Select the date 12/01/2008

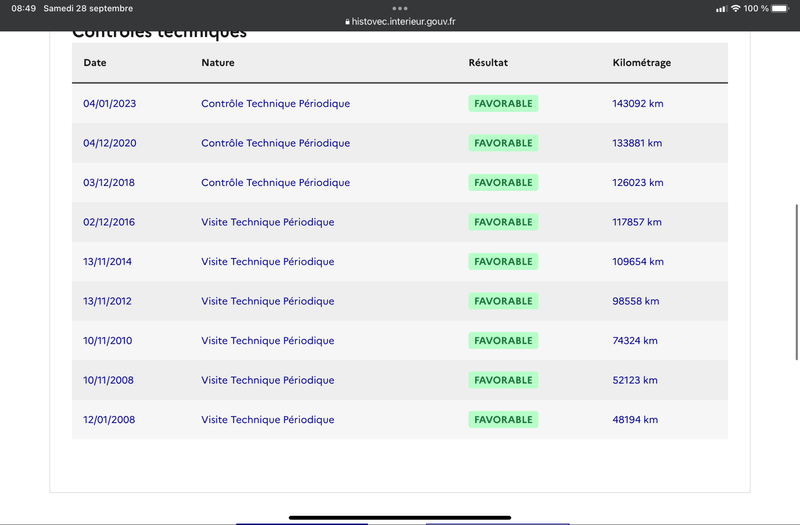pyautogui.click(x=109, y=419)
